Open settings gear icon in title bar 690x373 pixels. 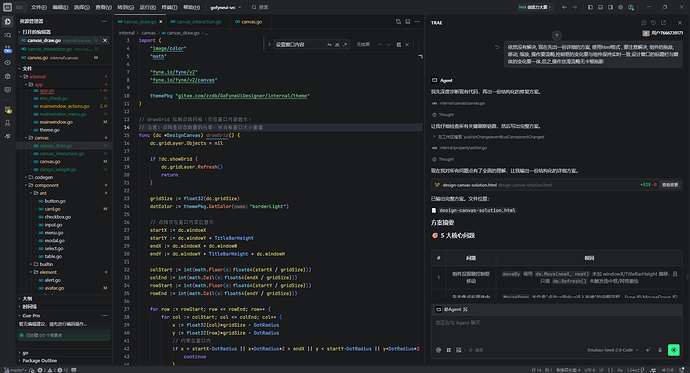(x=620, y=7)
